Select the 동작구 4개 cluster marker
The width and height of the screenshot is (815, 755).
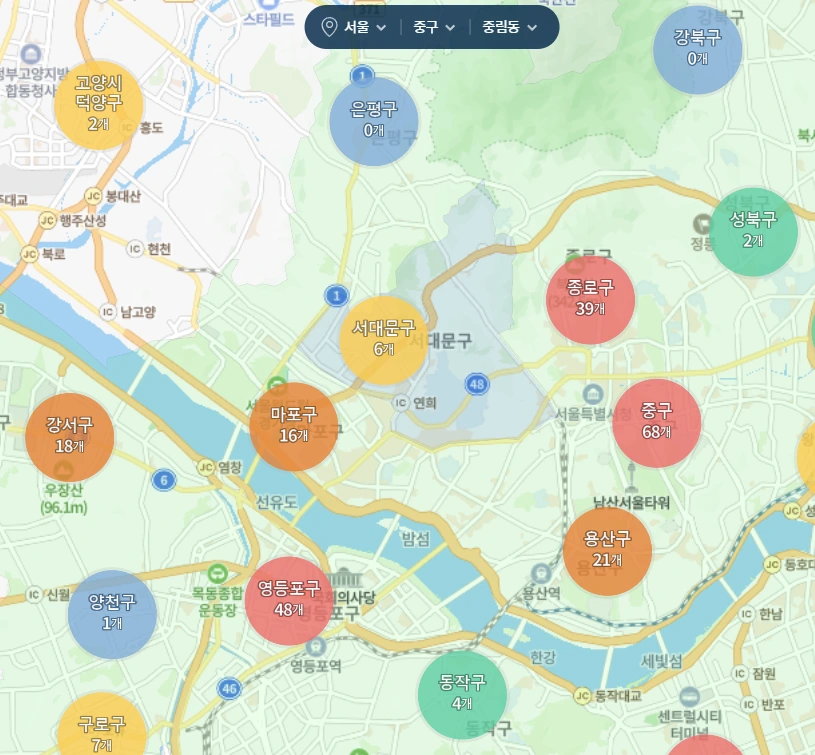(462, 695)
